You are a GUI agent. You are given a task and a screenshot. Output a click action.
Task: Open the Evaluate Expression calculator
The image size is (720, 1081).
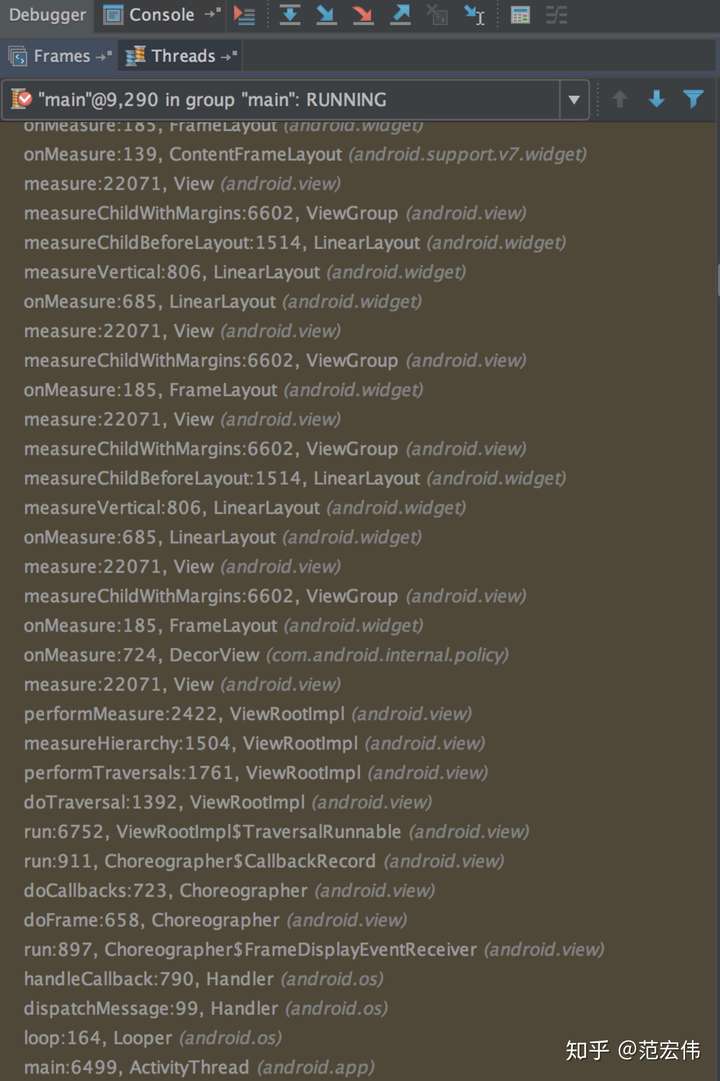pos(520,15)
